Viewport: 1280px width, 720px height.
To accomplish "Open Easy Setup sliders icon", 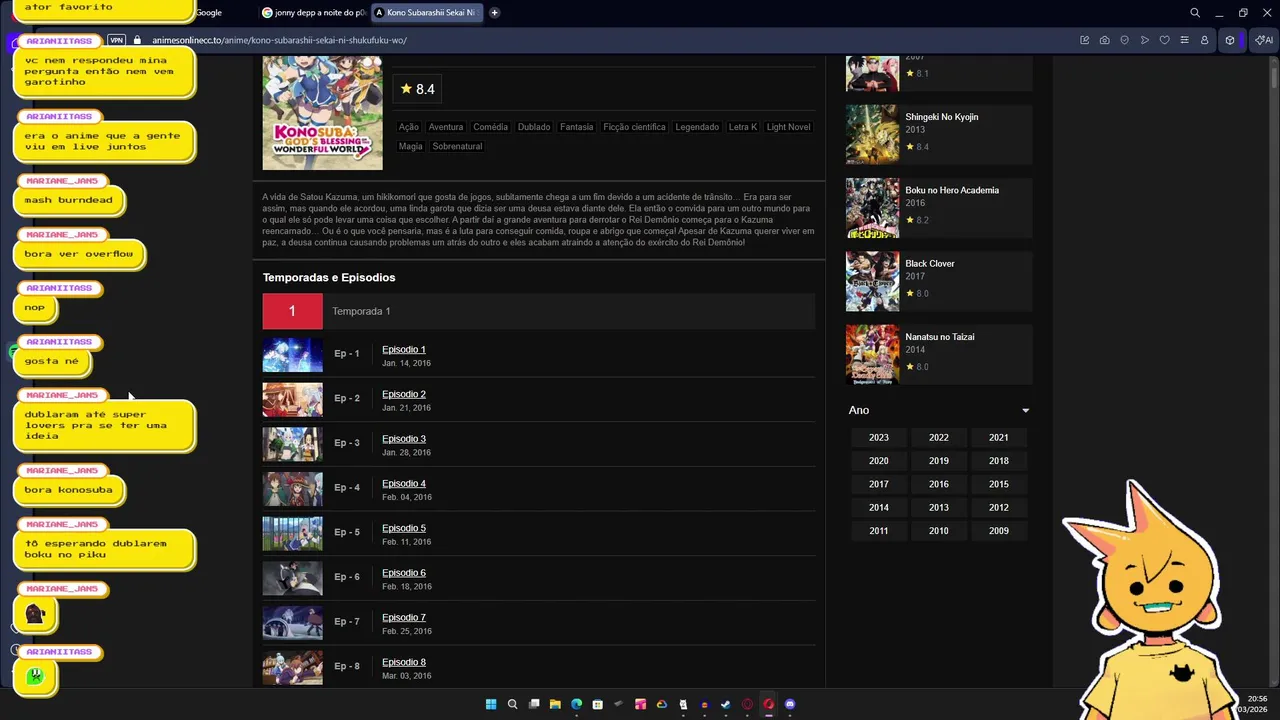I will [1184, 40].
